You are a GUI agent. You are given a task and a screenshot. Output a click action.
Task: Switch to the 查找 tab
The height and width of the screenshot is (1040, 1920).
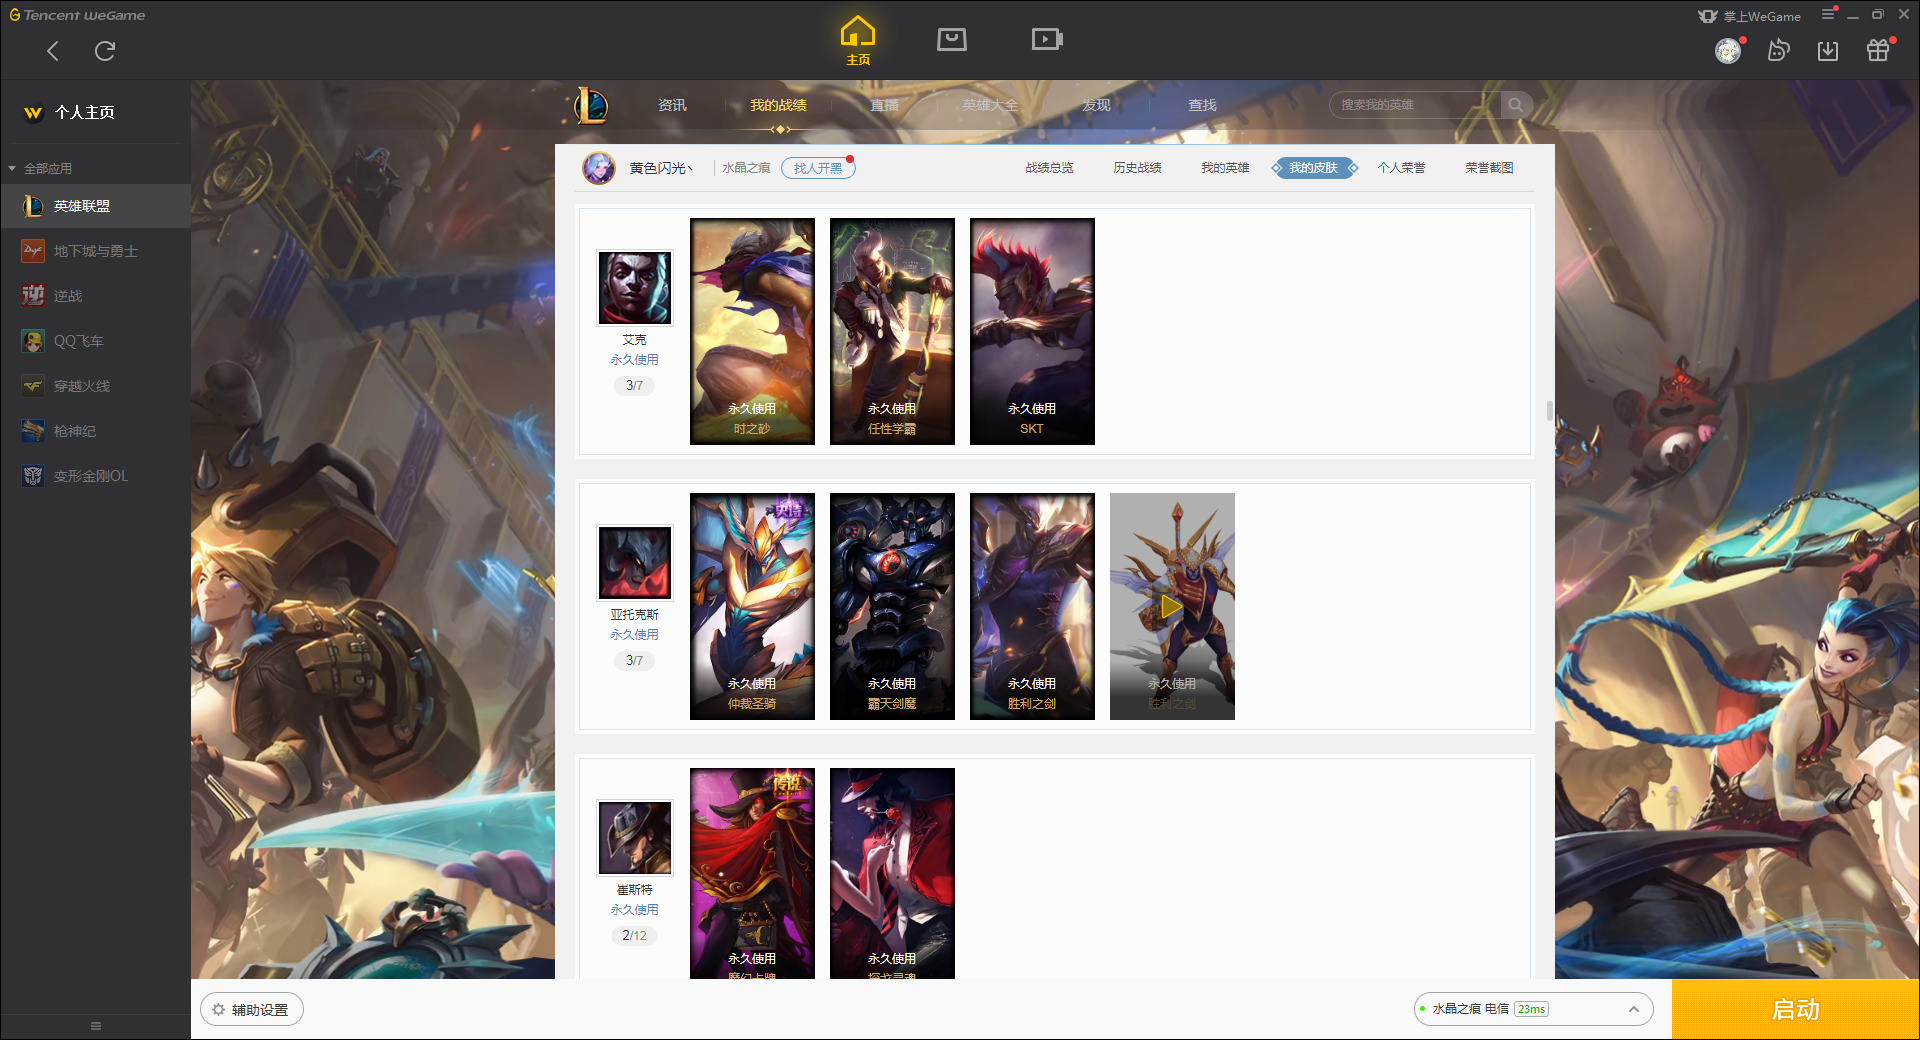tap(1202, 105)
